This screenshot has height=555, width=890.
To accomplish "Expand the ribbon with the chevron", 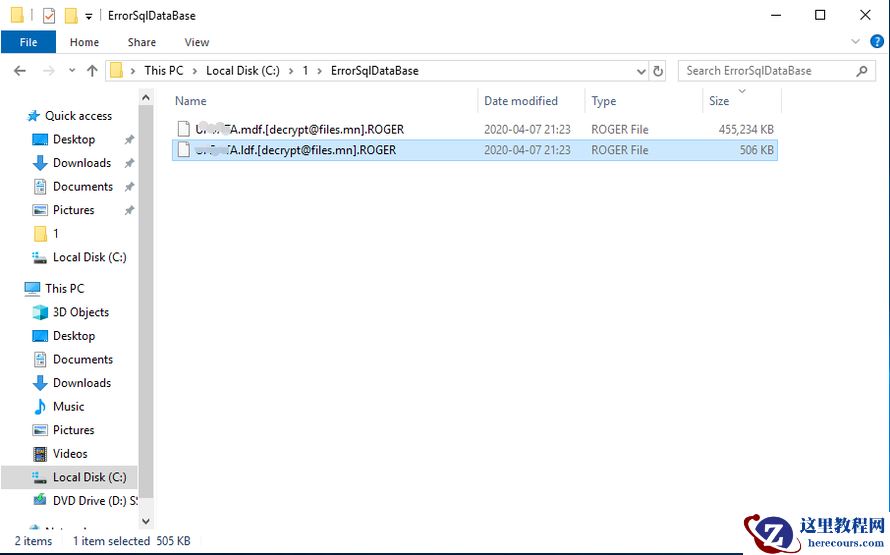I will pos(855,41).
